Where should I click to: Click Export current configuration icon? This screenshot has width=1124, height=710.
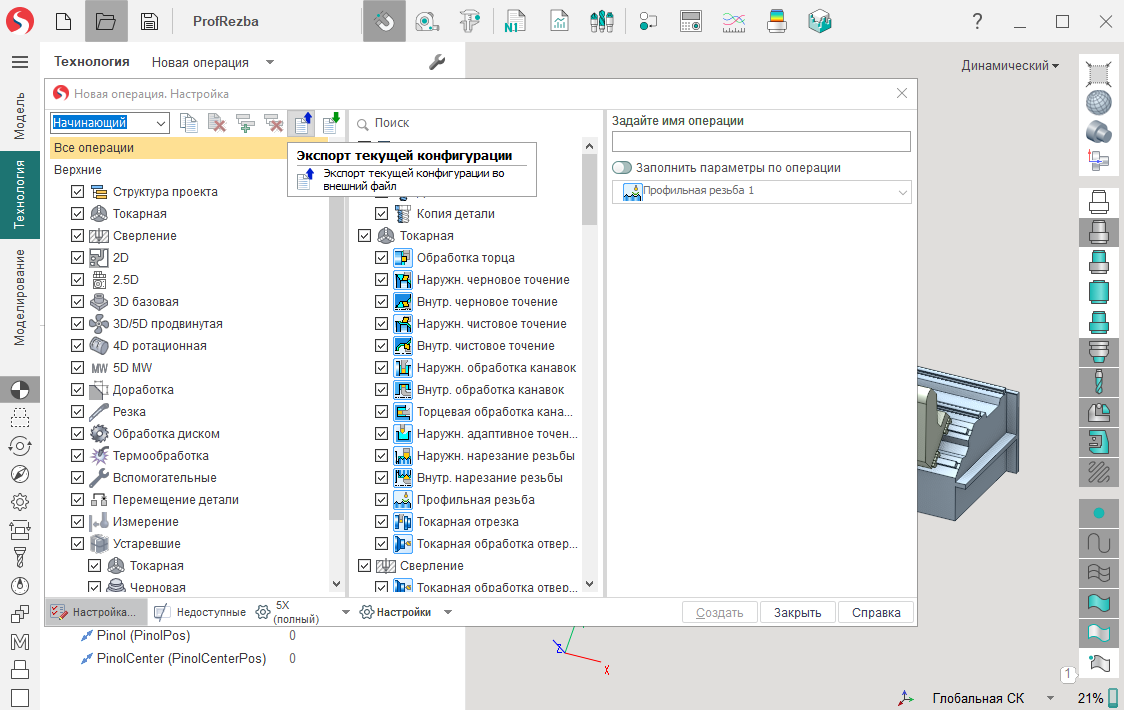point(301,123)
